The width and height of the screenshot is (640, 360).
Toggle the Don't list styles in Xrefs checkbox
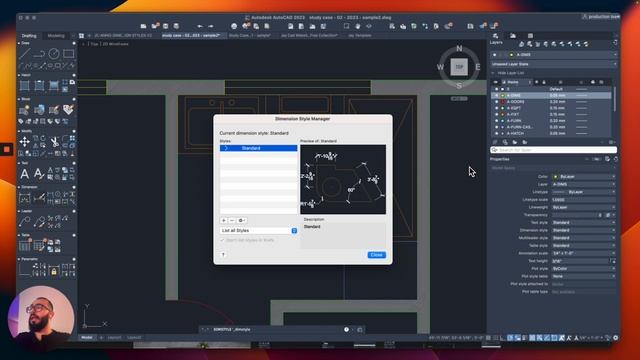[222, 240]
